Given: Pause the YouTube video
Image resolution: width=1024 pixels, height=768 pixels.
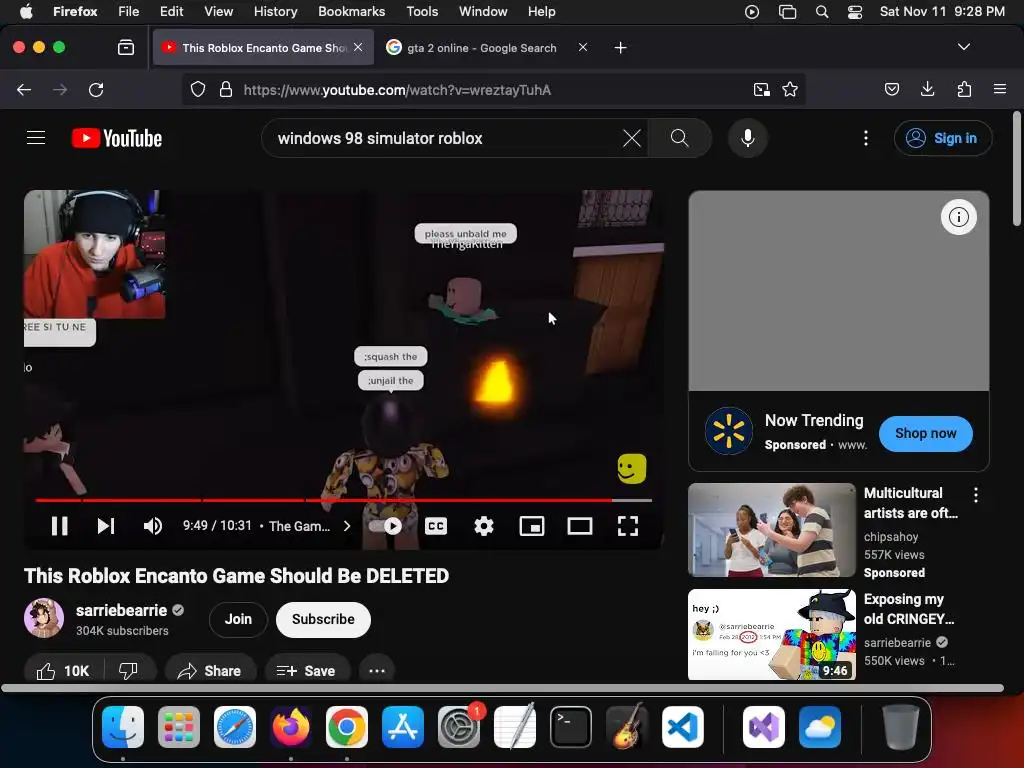Looking at the screenshot, I should (x=59, y=526).
